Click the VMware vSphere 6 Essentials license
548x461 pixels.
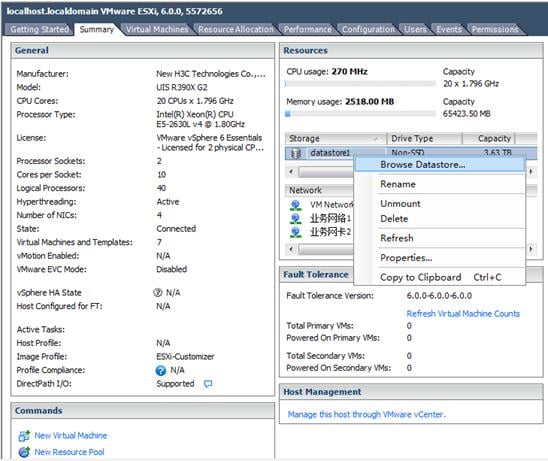coord(210,143)
